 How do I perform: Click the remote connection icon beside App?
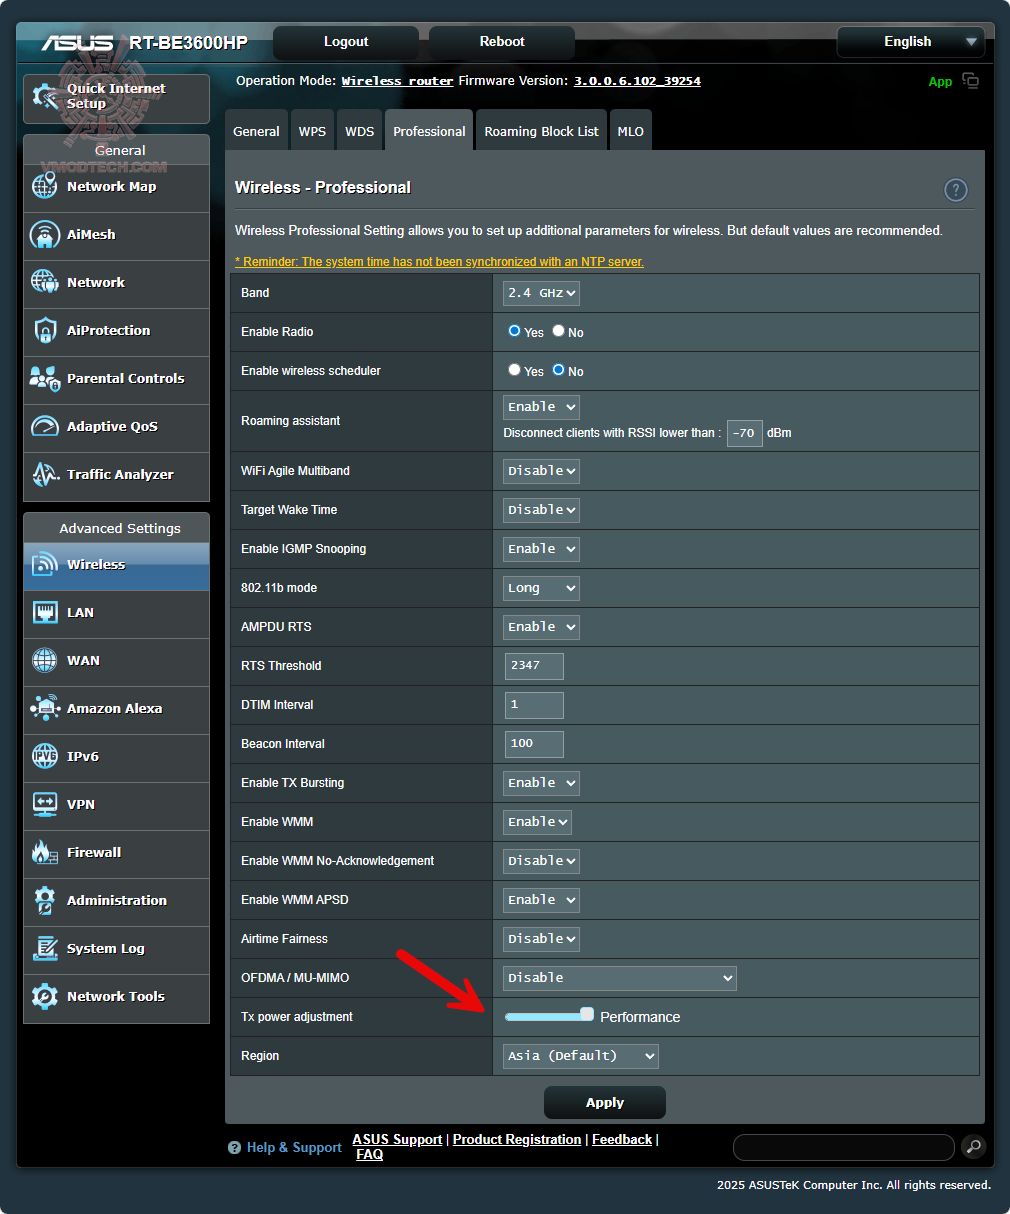pyautogui.click(x=971, y=81)
